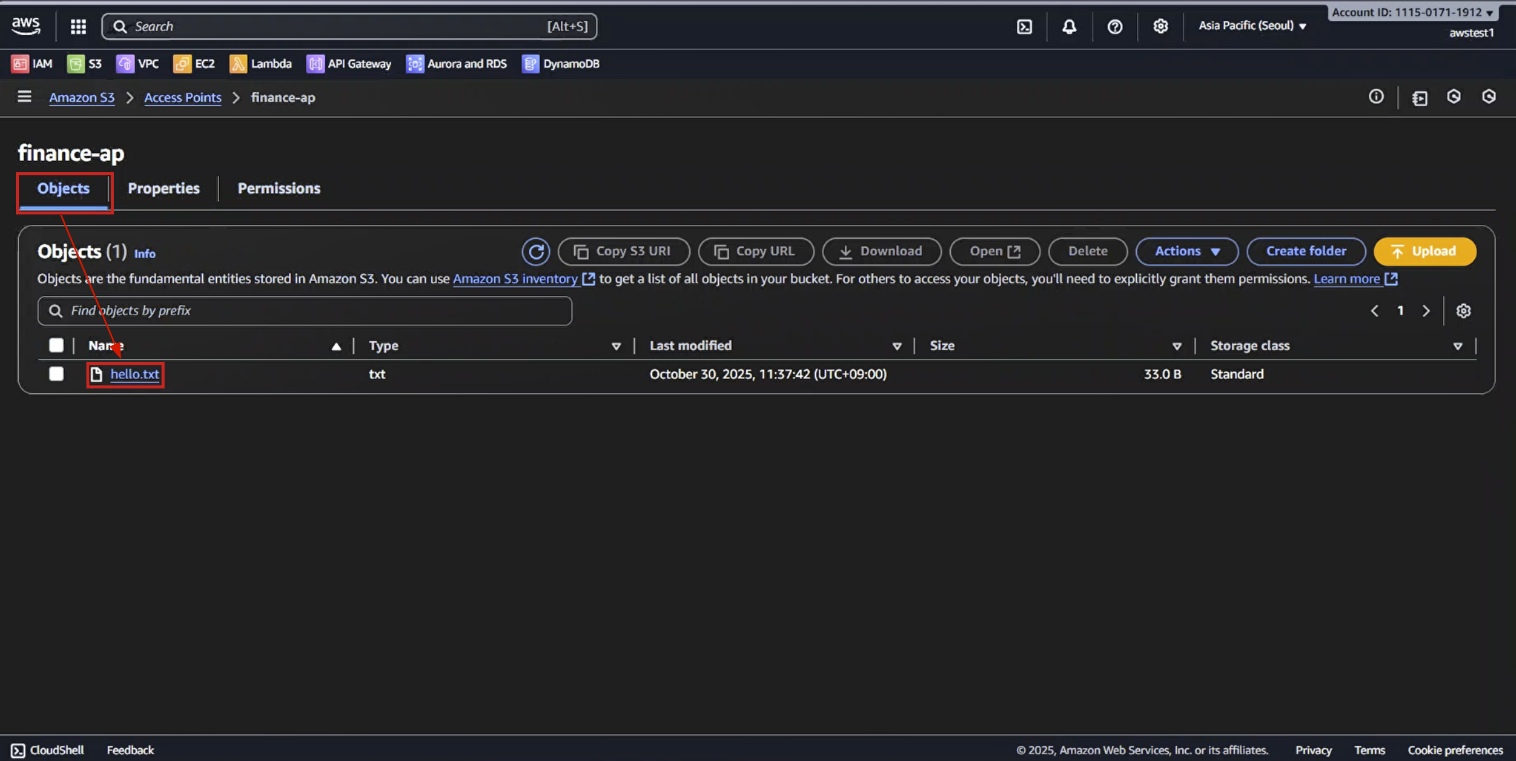Open VPC service shortcut
Screen dimensions: 1516x761
point(138,64)
